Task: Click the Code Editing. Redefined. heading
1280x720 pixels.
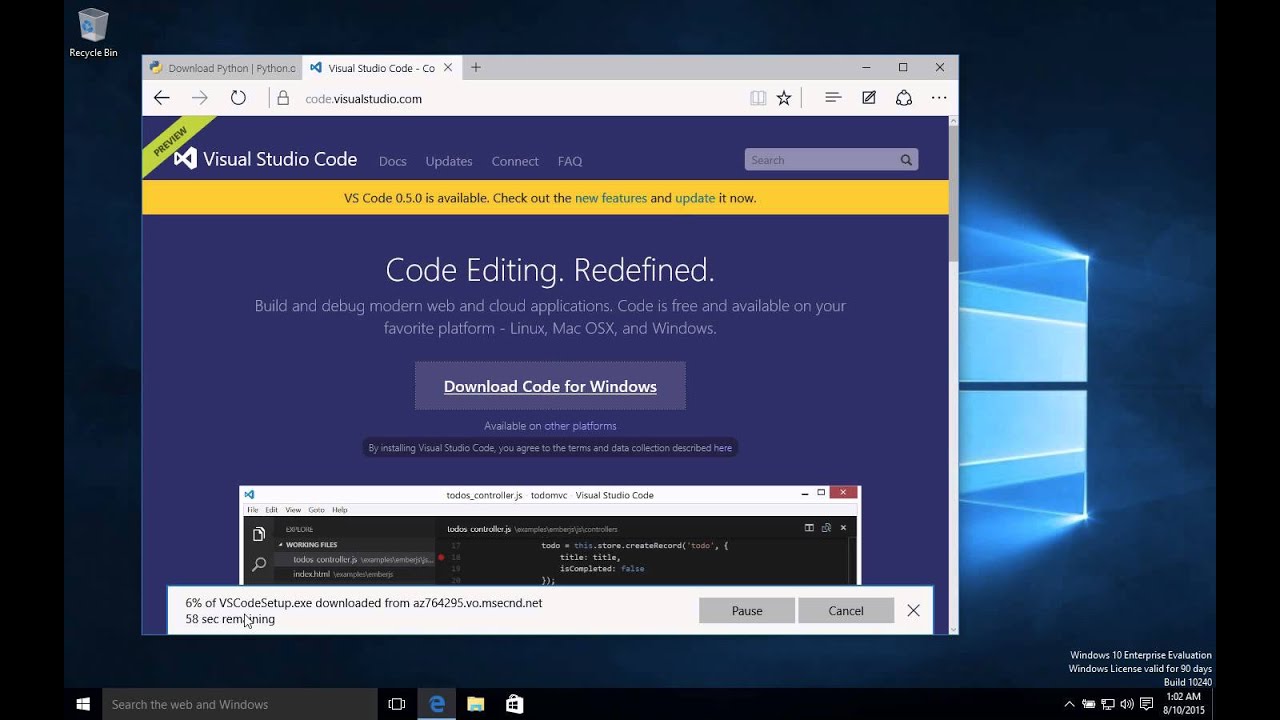Action: [550, 270]
